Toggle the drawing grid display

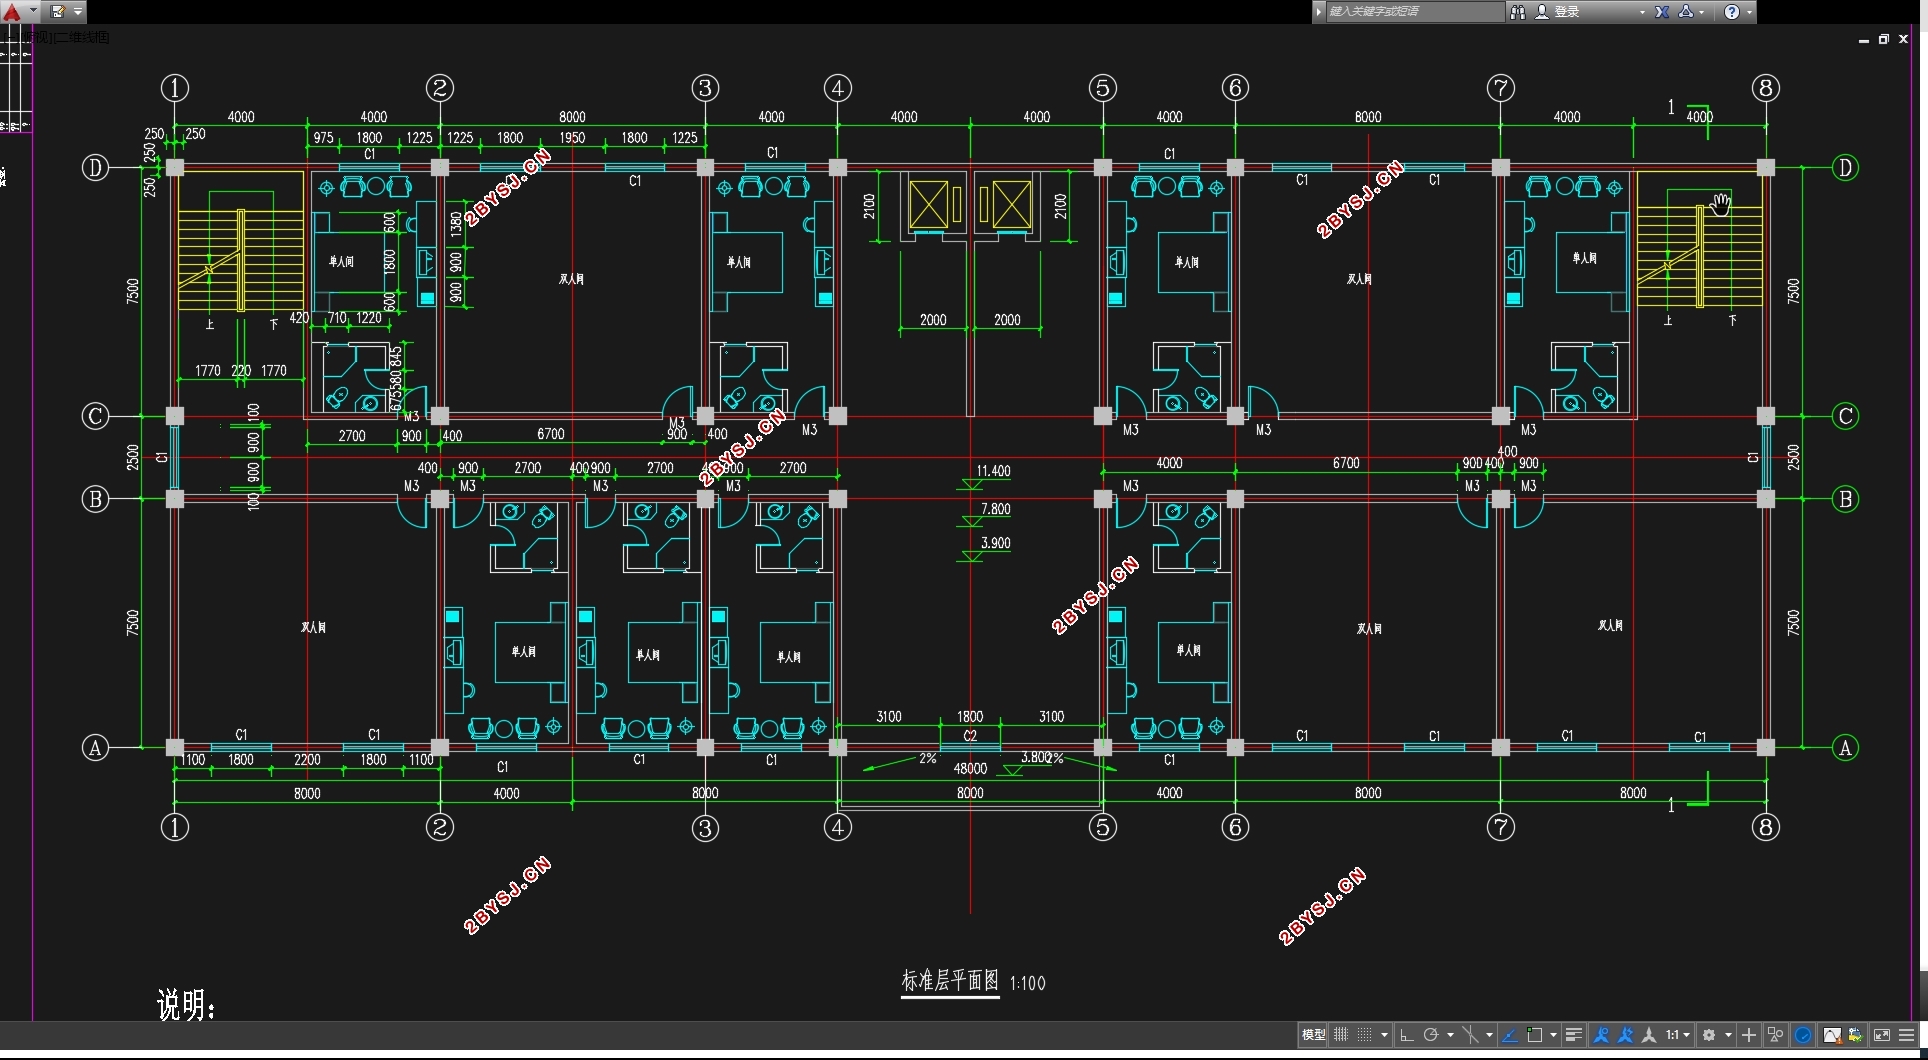(x=1341, y=1035)
